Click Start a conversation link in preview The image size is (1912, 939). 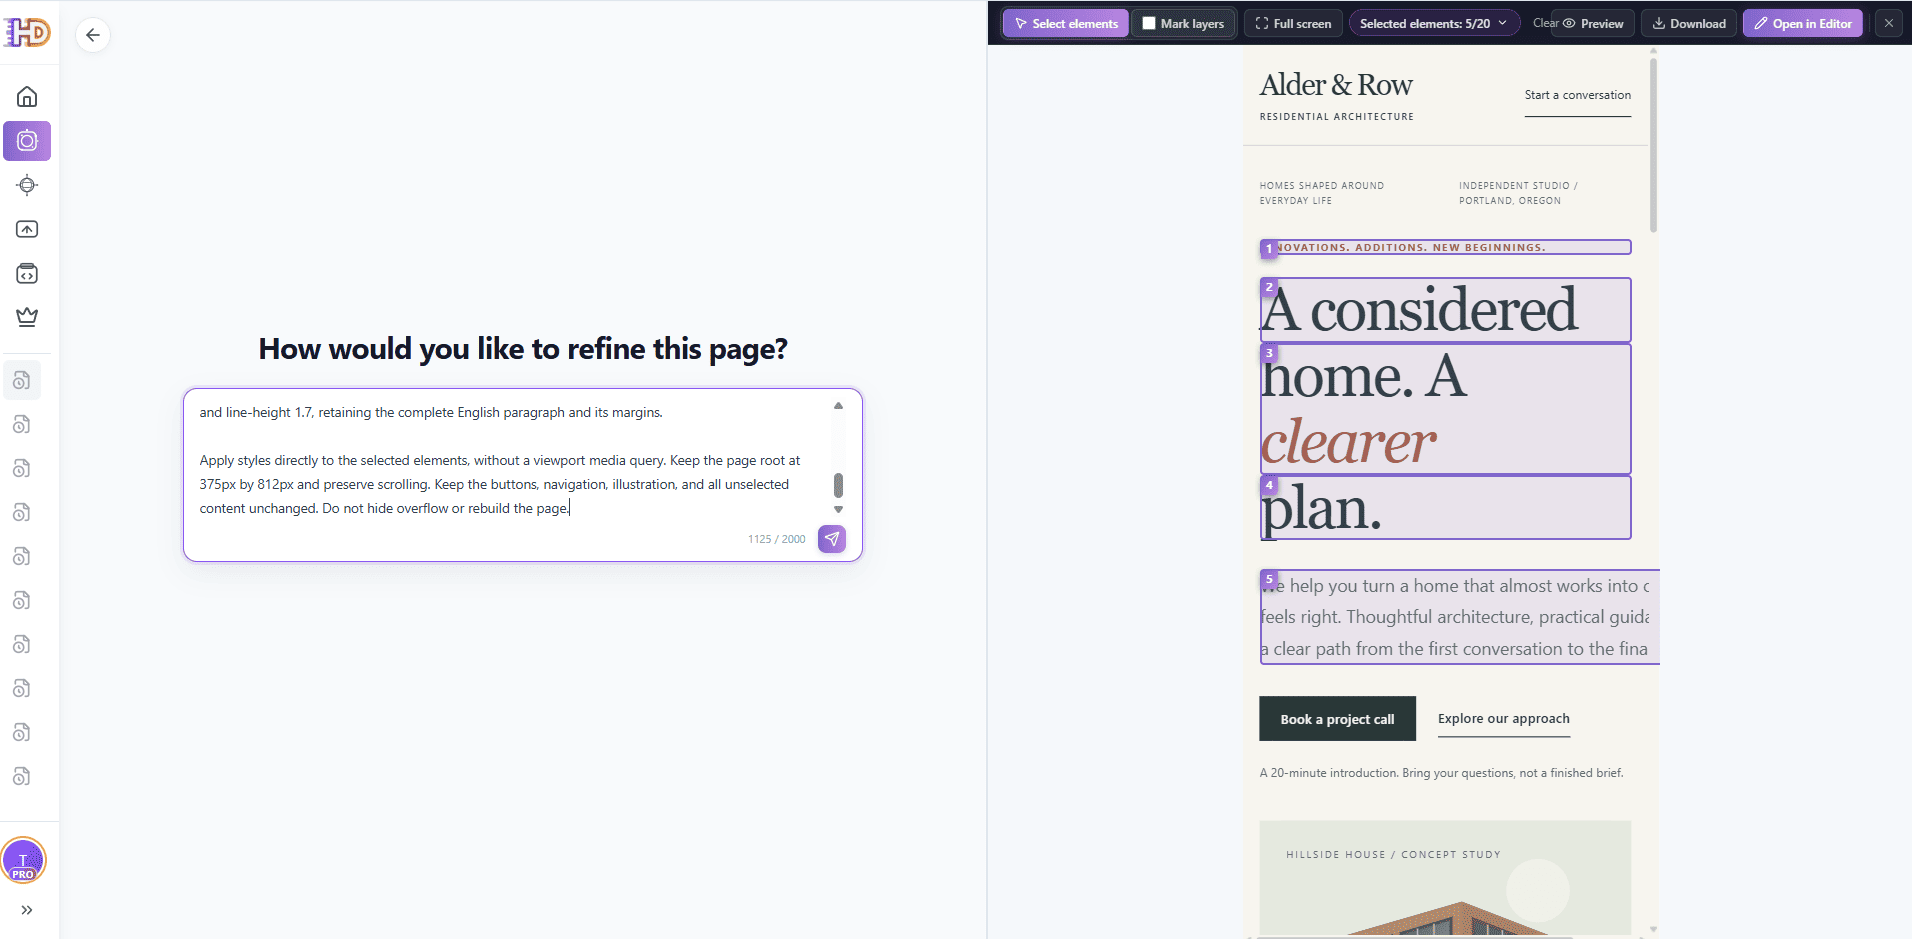[x=1577, y=95]
